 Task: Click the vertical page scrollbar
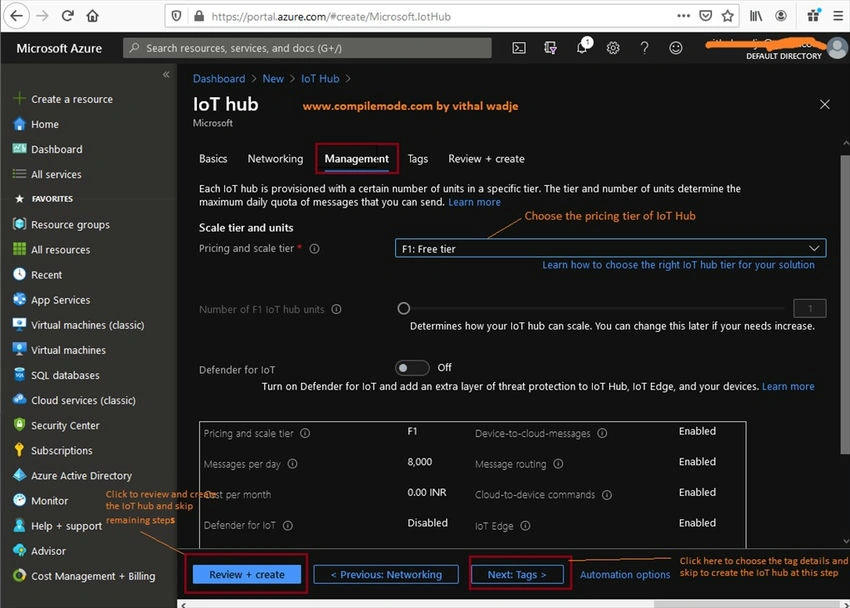pos(845,303)
